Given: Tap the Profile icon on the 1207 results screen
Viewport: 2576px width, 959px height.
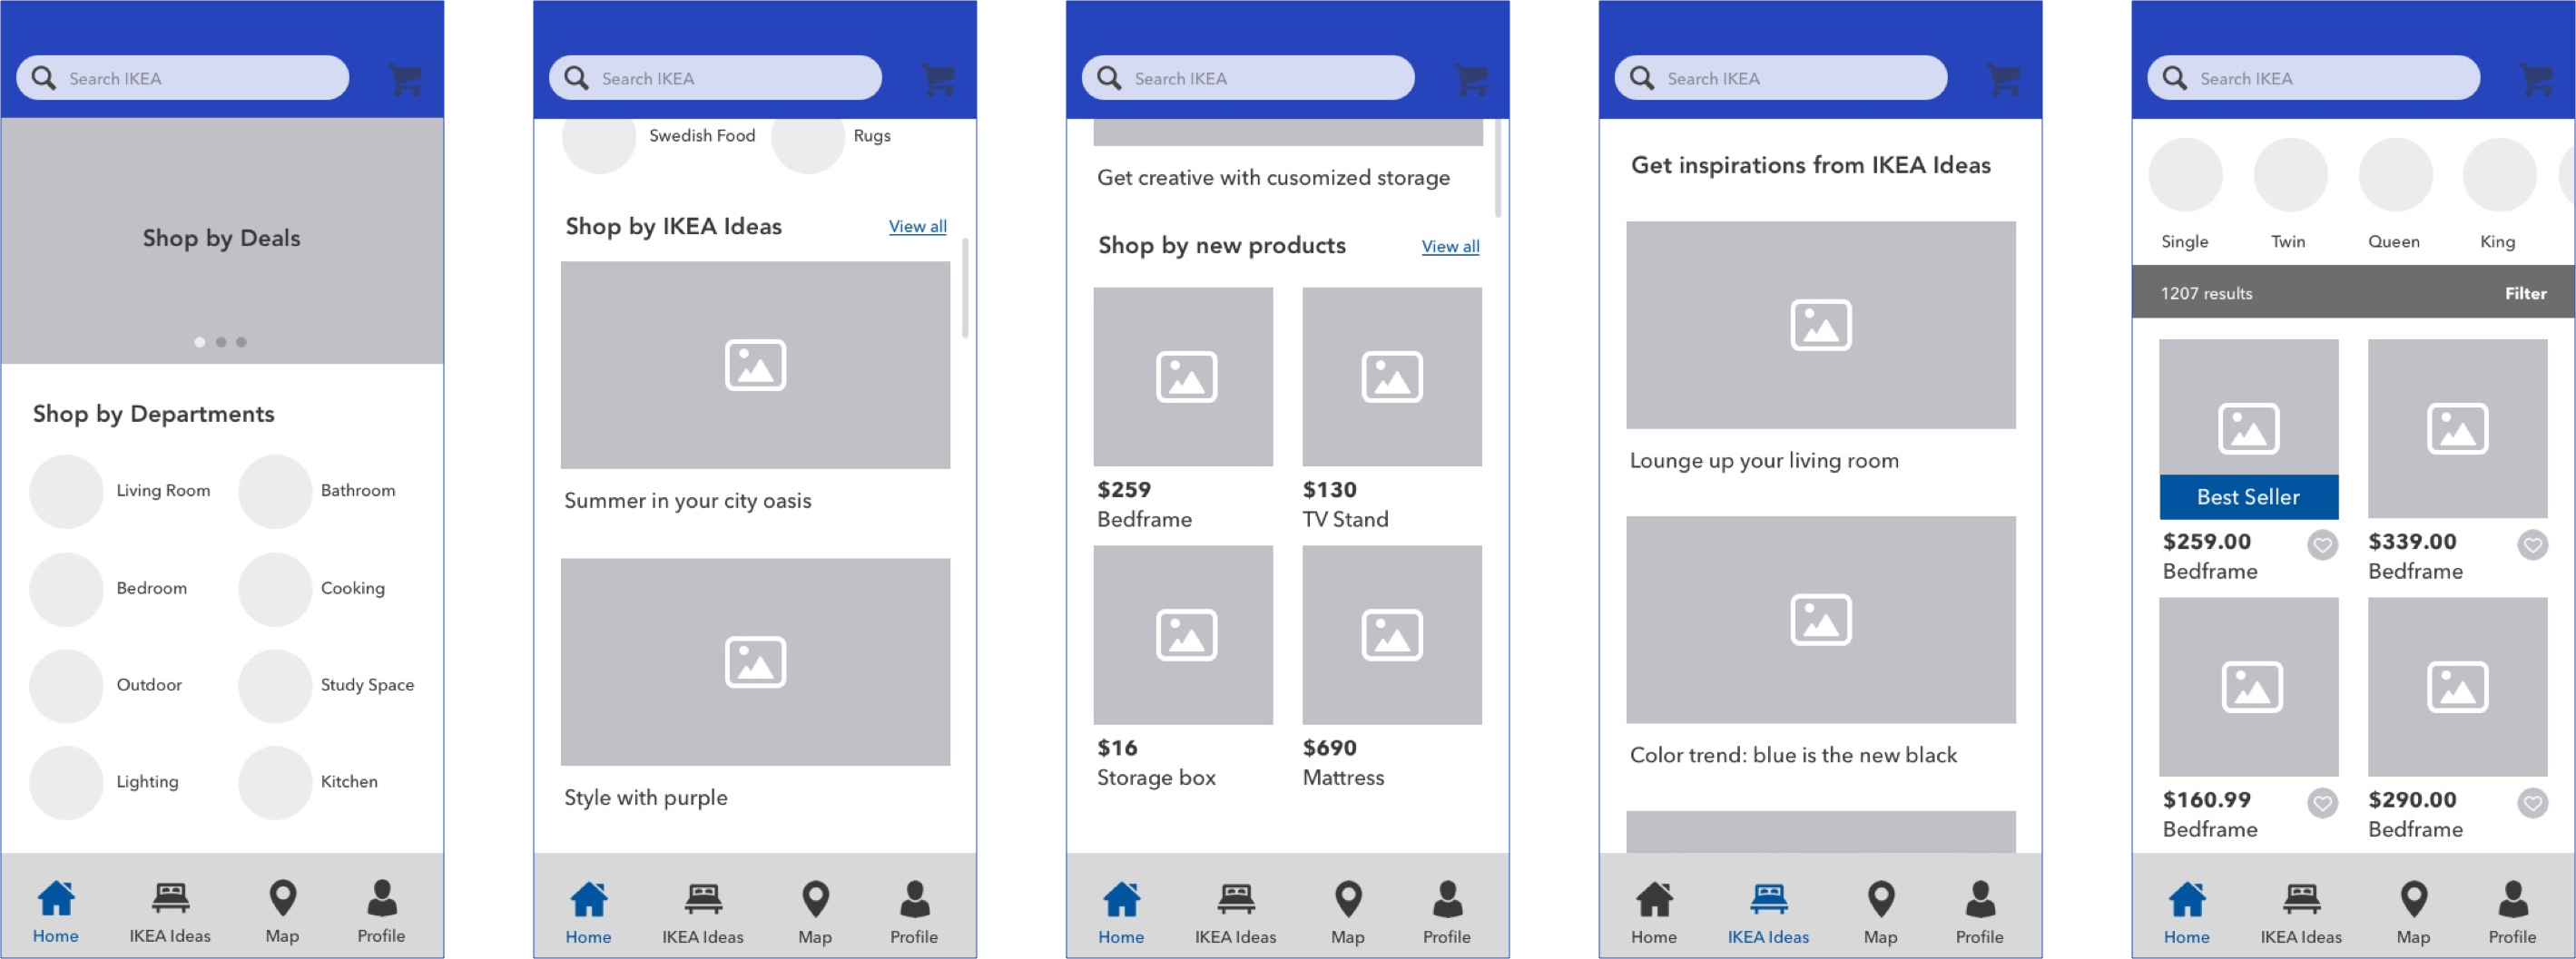Looking at the screenshot, I should [2511, 898].
